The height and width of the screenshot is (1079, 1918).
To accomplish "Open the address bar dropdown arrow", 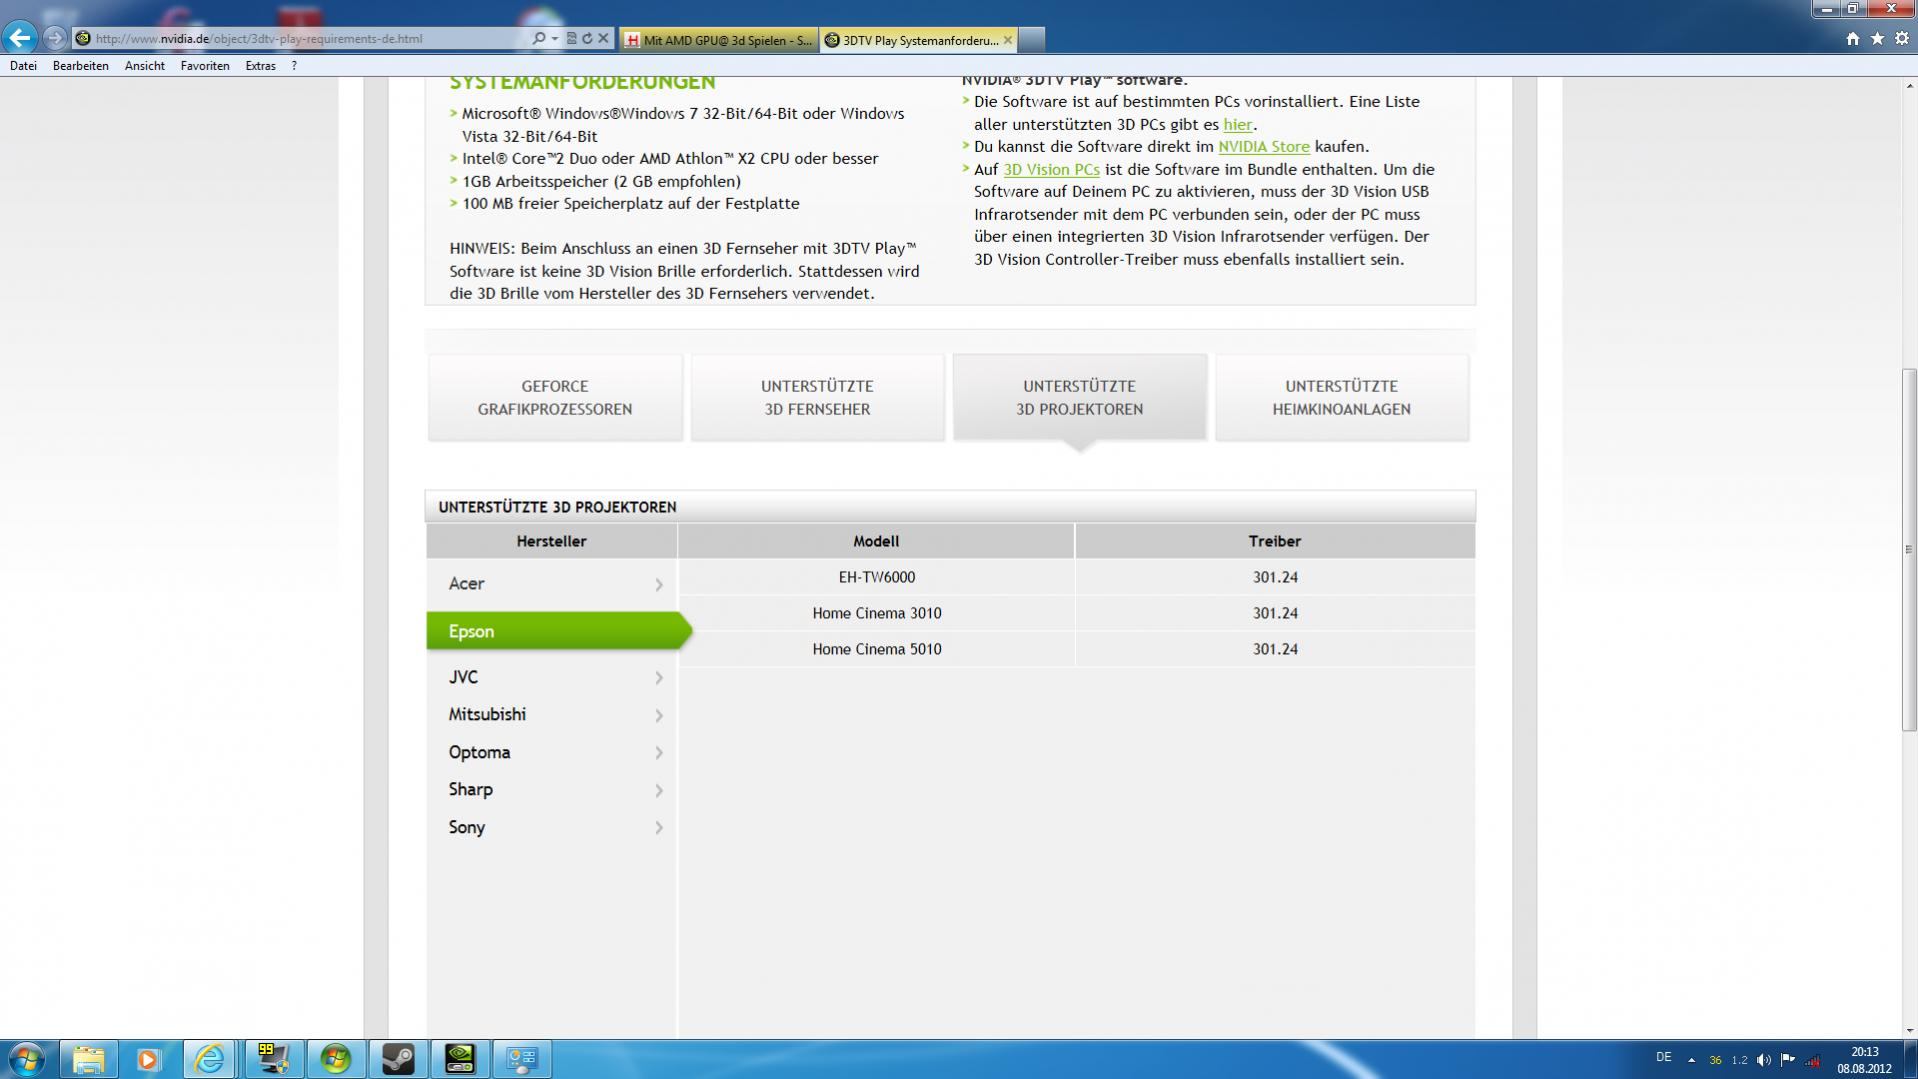I will click(x=555, y=38).
